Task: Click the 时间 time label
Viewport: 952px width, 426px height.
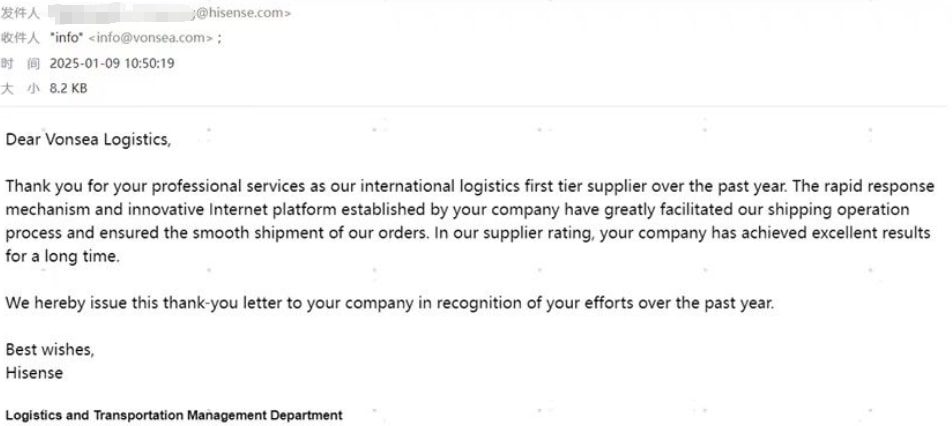Action: pos(20,63)
